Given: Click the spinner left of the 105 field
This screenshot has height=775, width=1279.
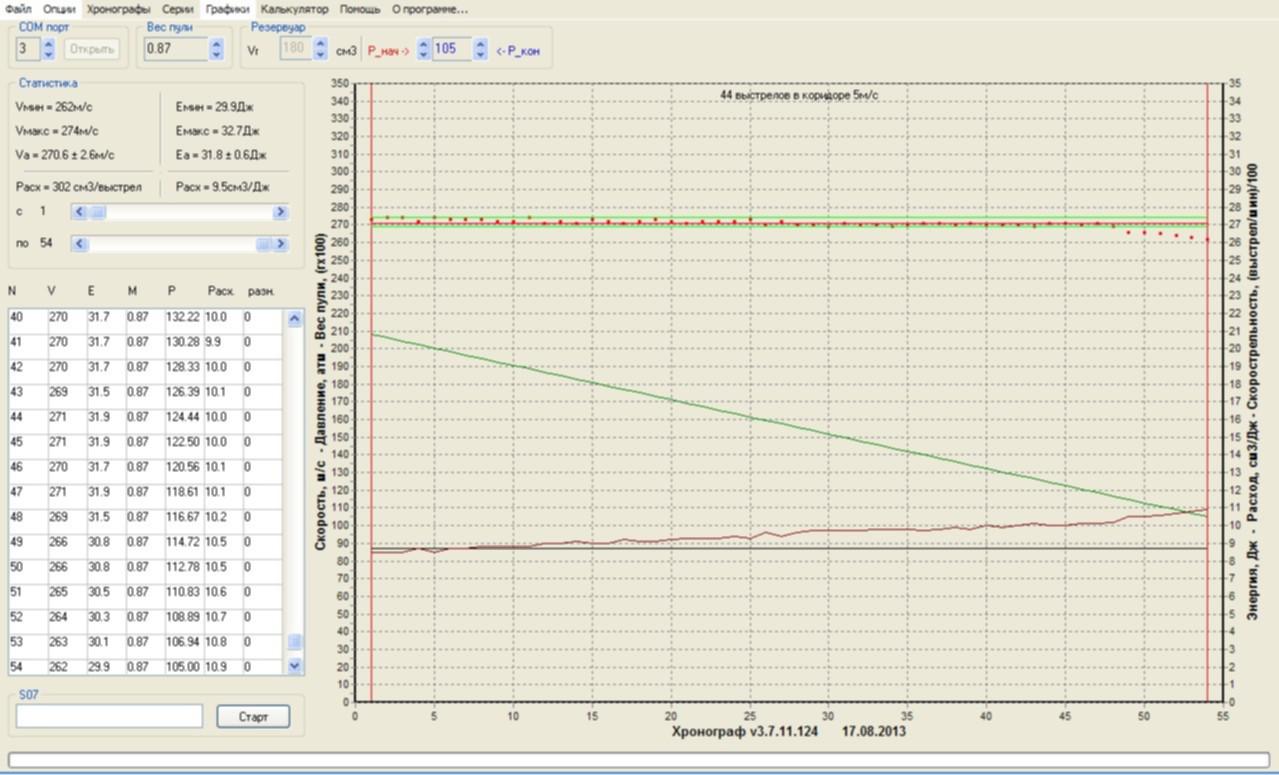Looking at the screenshot, I should (423, 49).
